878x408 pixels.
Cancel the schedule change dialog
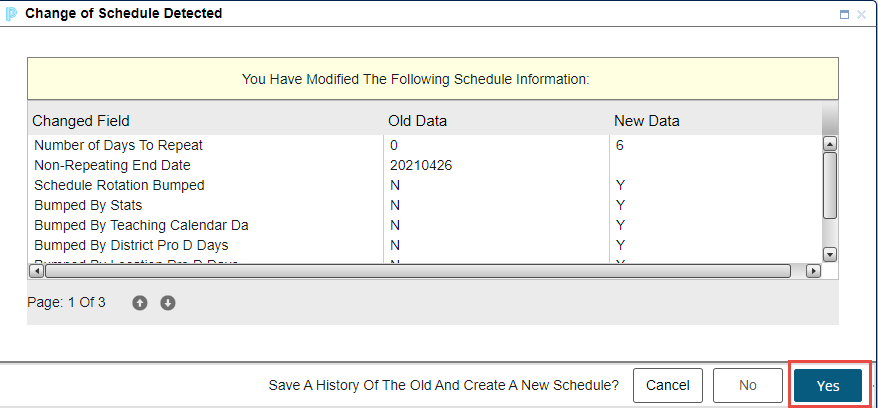(x=667, y=386)
